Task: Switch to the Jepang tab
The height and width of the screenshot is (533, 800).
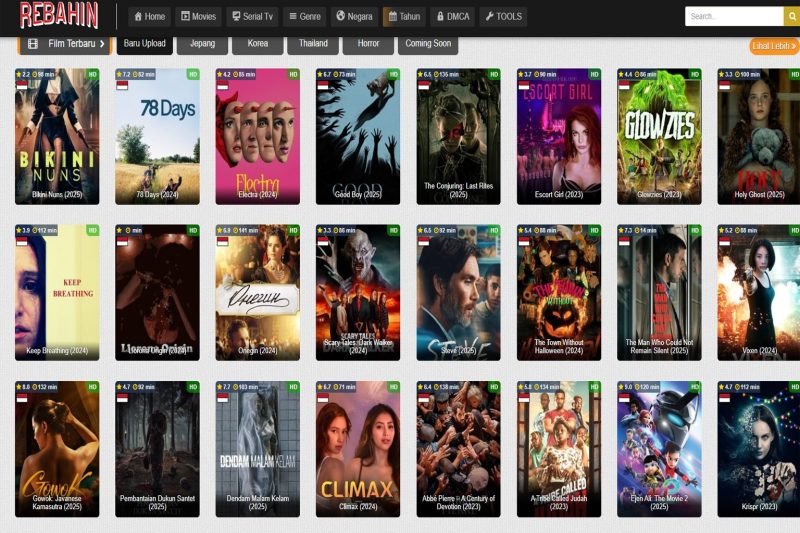Action: [x=202, y=44]
